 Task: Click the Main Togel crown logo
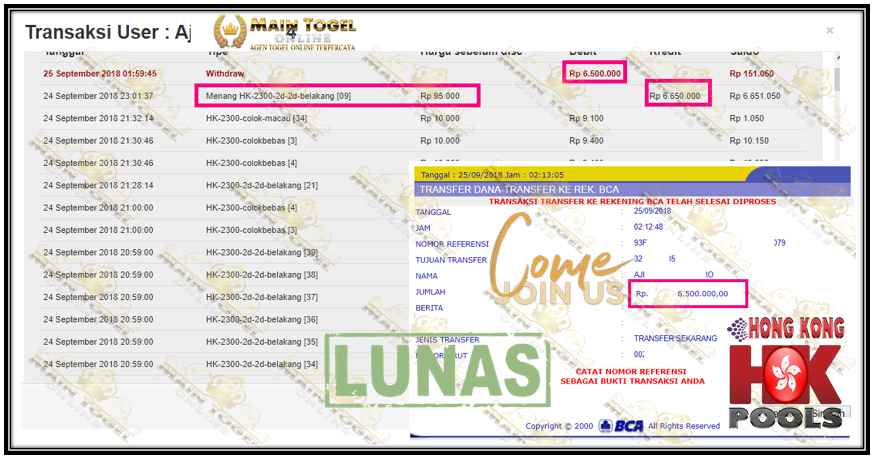[231, 31]
